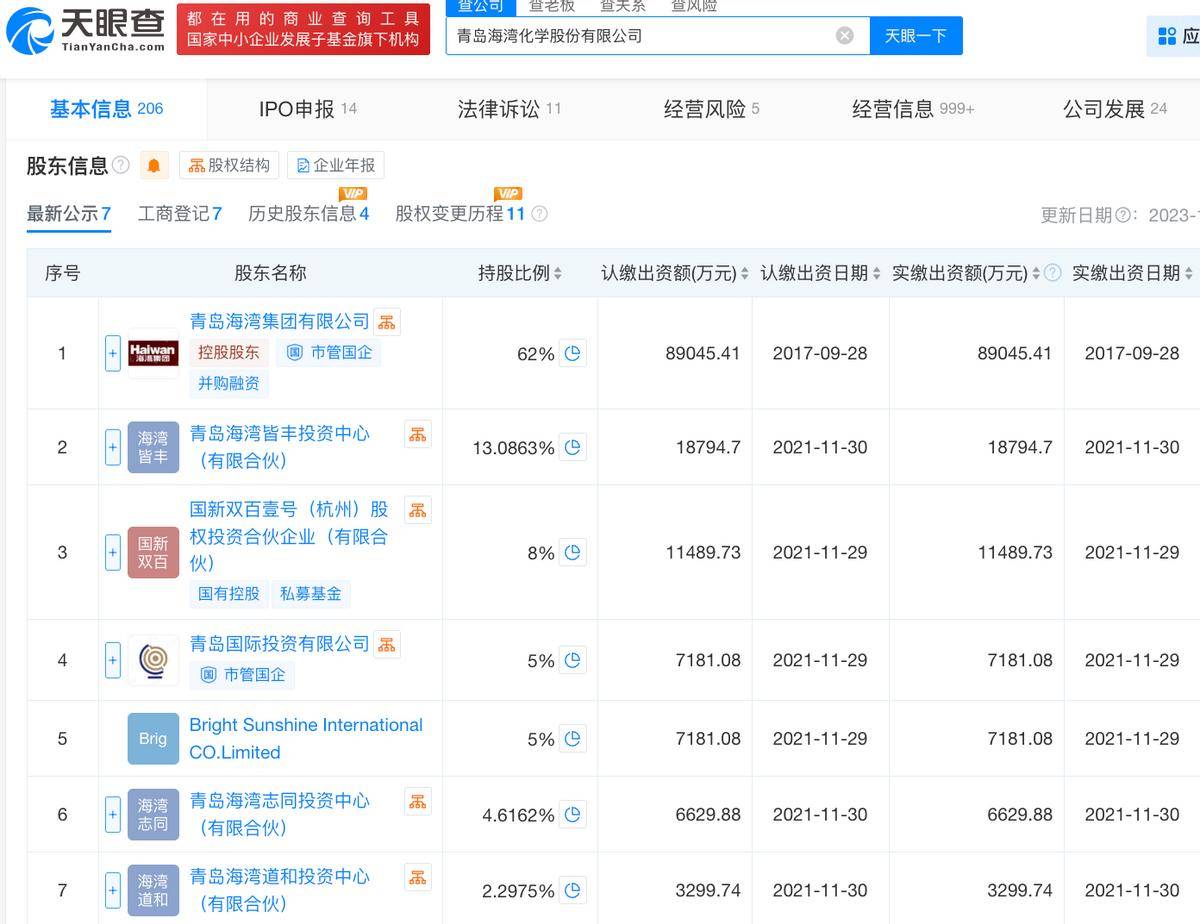The width and height of the screenshot is (1200, 924).
Task: Show pie chart for the 62% holding
Action: point(573,353)
